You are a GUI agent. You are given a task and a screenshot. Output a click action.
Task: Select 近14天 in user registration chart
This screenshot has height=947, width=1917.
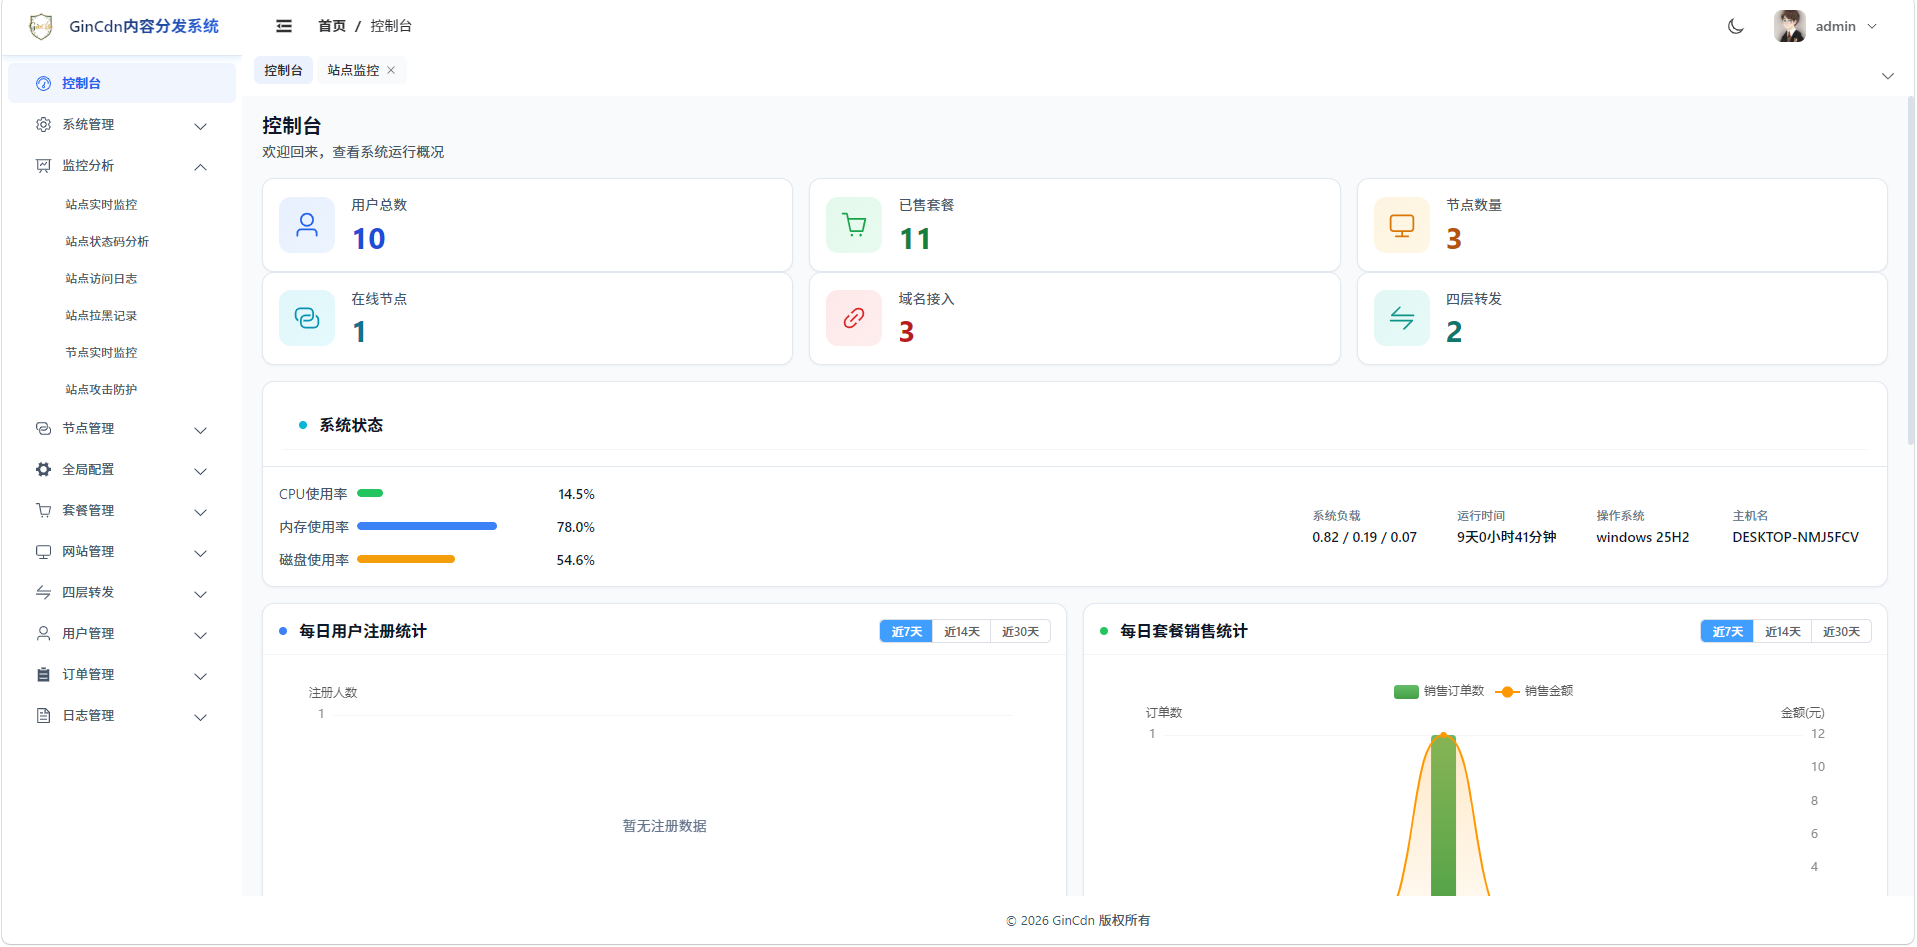(x=962, y=632)
